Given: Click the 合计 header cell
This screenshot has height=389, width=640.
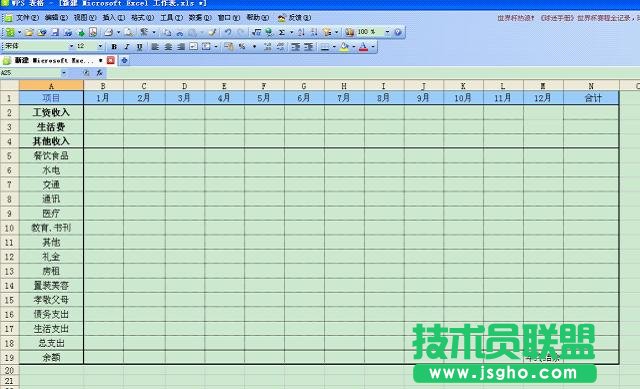Looking at the screenshot, I should pos(591,98).
